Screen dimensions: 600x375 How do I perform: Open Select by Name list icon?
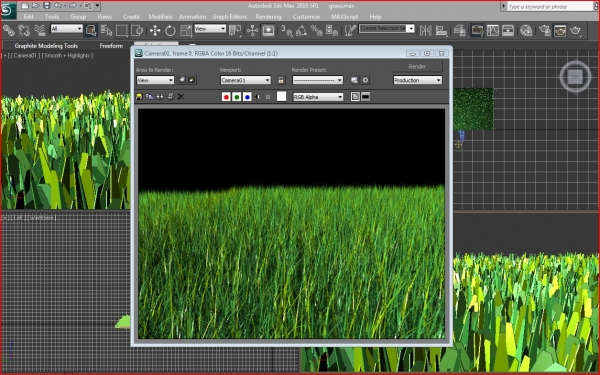pyautogui.click(x=106, y=30)
